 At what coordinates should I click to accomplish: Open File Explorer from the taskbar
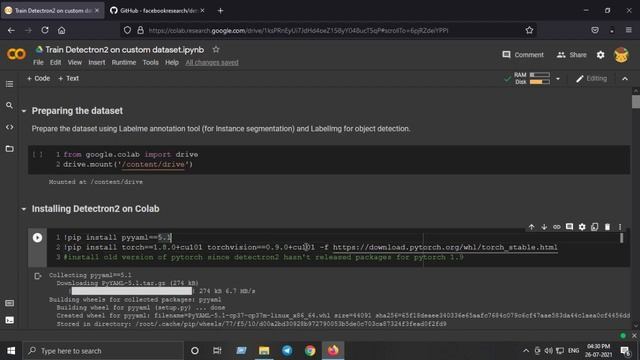pyautogui.click(x=264, y=351)
